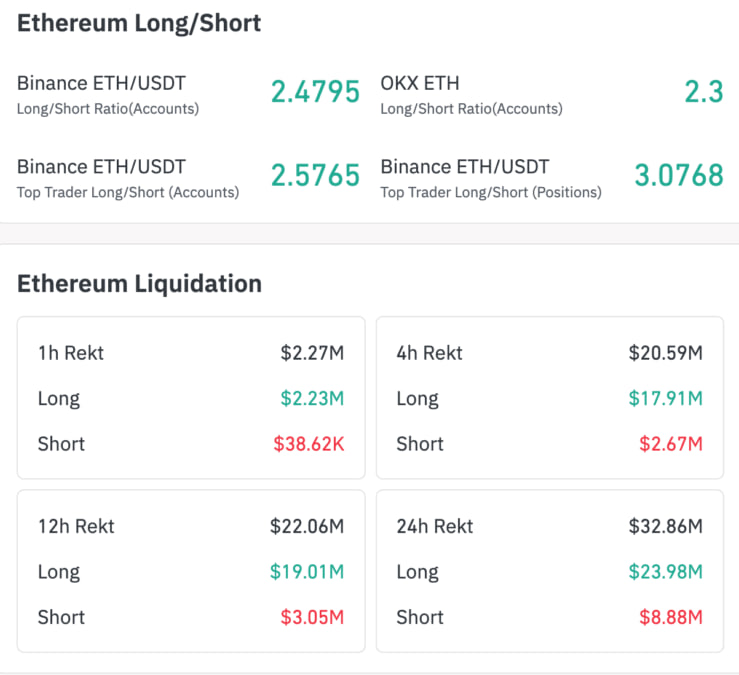The height and width of the screenshot is (675, 739).
Task: Select the 1h Rekt card label
Action: point(71,352)
